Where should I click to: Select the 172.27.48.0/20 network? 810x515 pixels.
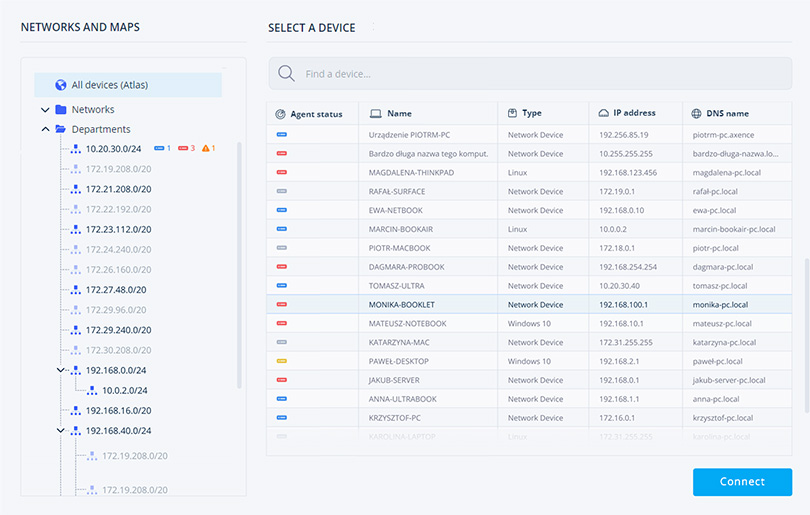[x=116, y=290]
